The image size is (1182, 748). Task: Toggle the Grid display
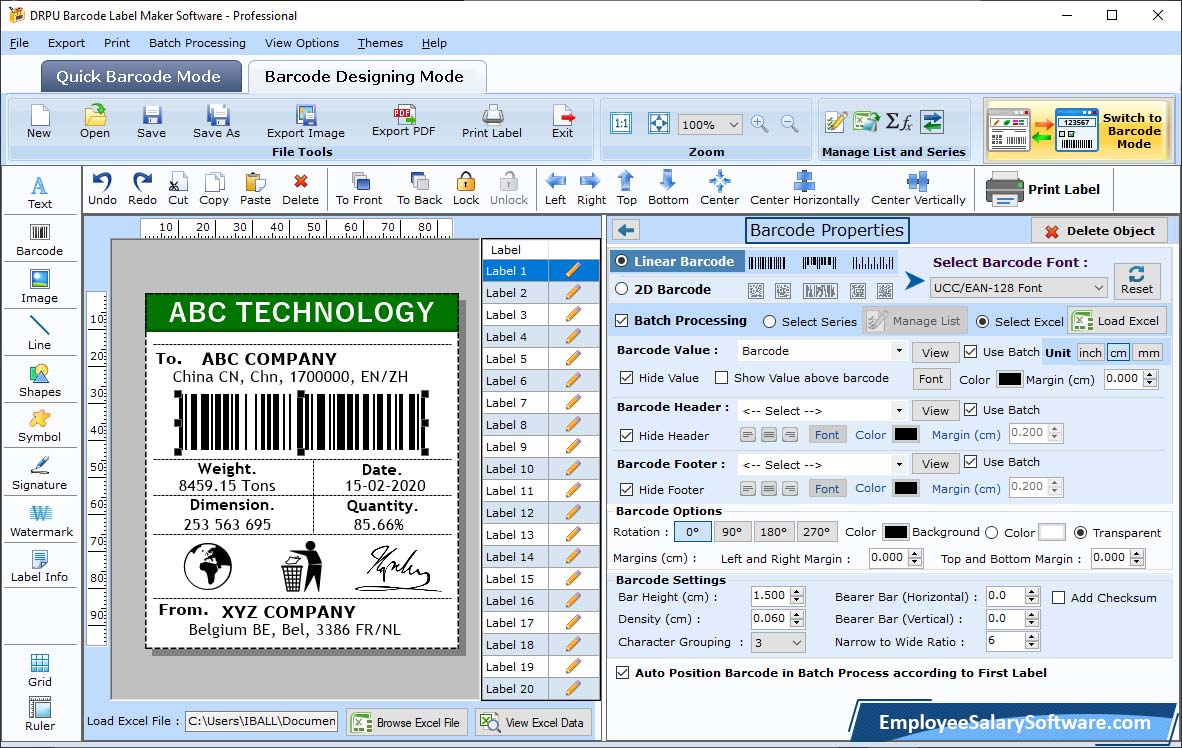point(39,670)
